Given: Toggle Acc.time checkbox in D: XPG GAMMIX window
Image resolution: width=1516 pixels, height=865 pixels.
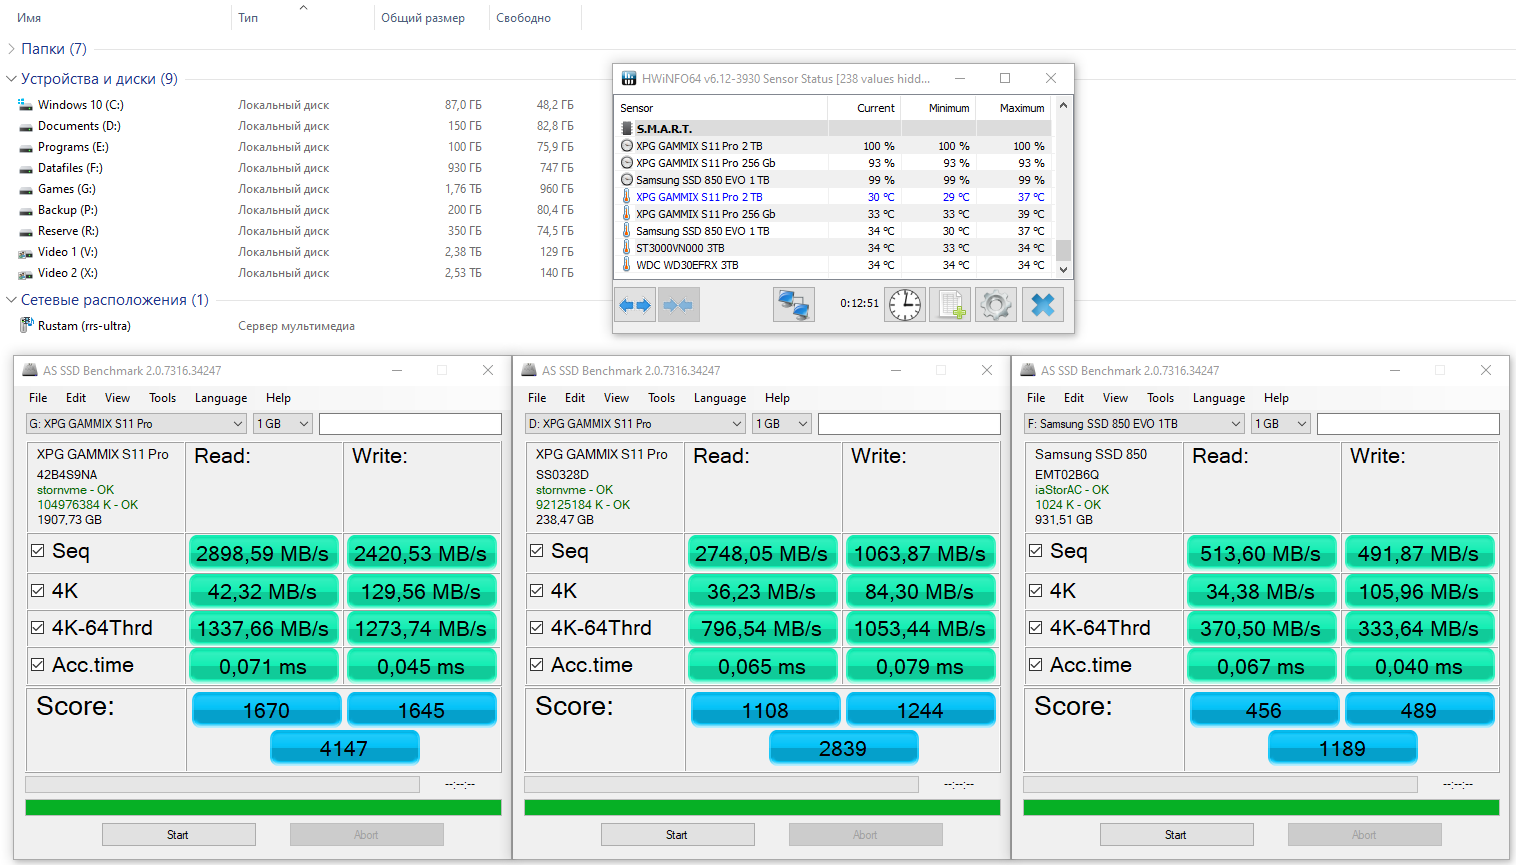Looking at the screenshot, I should (x=537, y=665).
